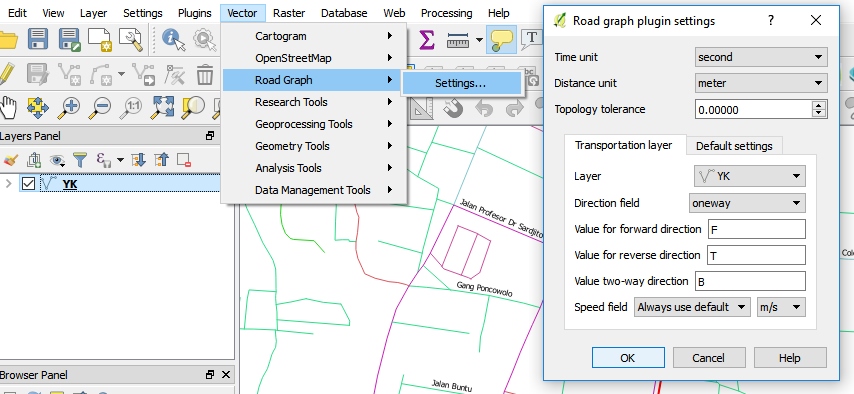Click the Text Annotation T icon
The height and width of the screenshot is (394, 854).
[x=532, y=39]
